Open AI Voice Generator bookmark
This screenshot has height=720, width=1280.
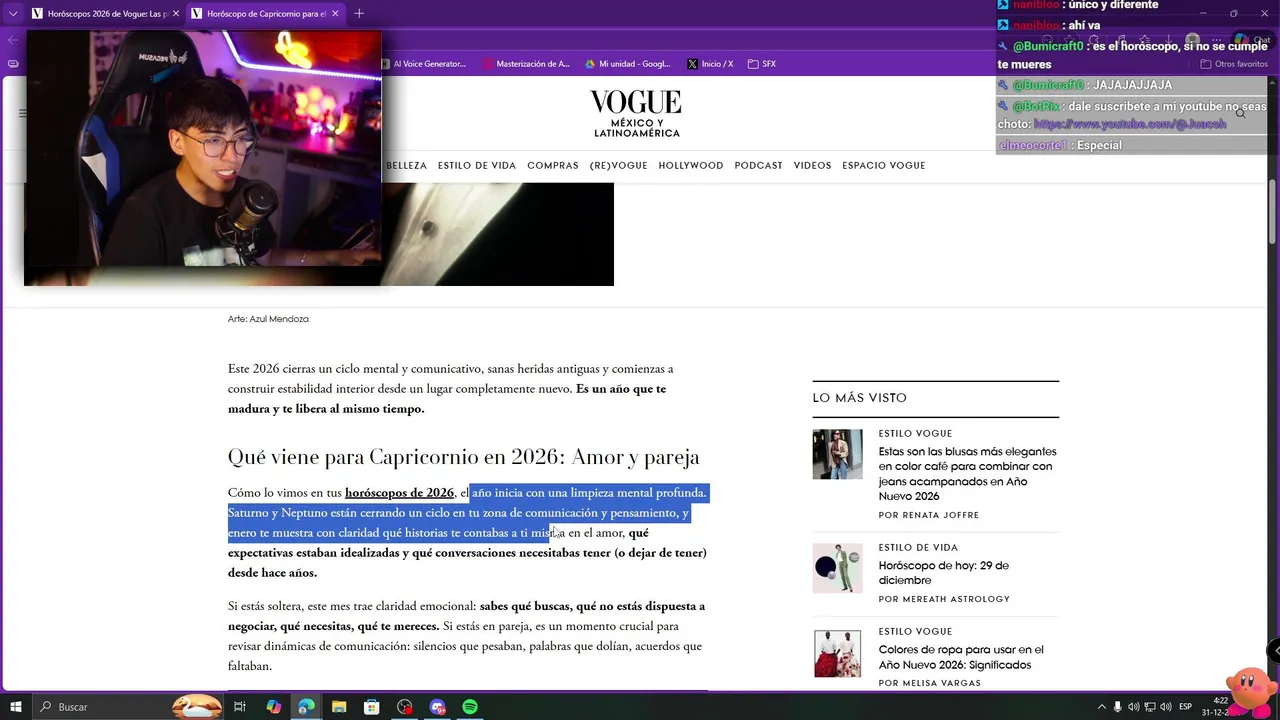point(424,64)
